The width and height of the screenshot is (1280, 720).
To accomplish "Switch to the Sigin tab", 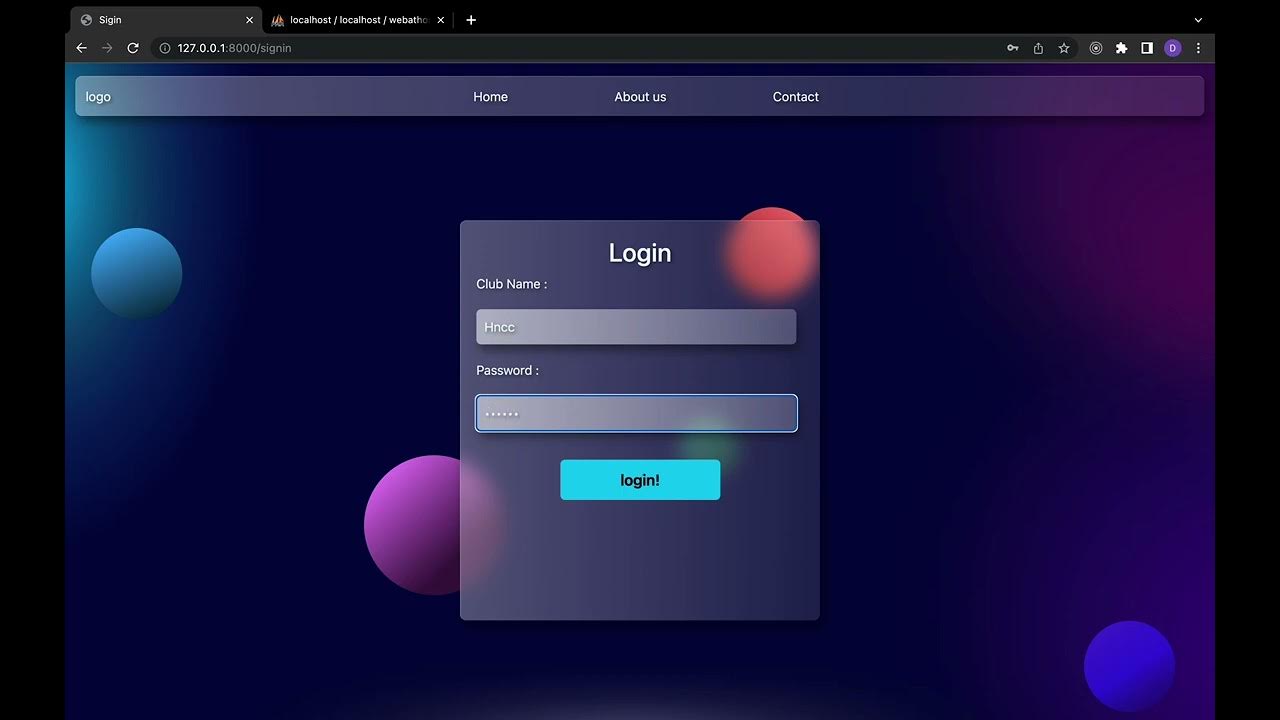I will click(166, 20).
